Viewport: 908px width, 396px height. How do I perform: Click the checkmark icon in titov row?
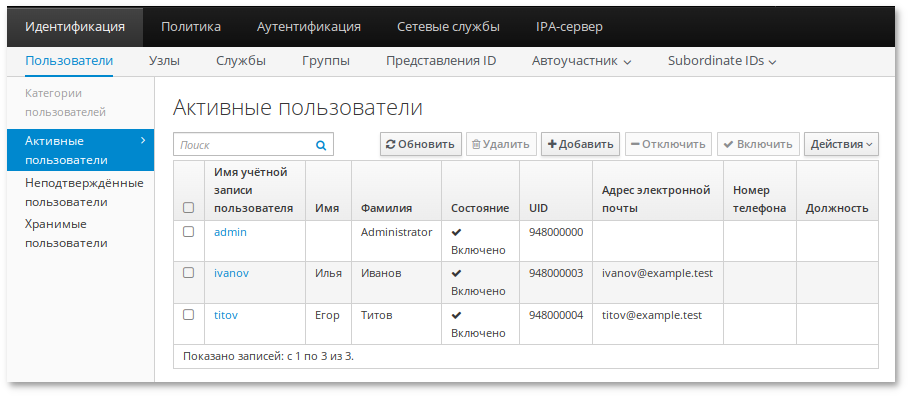click(456, 316)
